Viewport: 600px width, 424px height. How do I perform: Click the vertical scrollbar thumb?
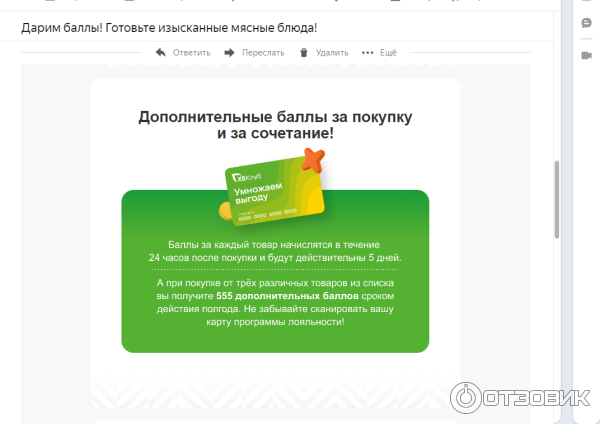557,199
